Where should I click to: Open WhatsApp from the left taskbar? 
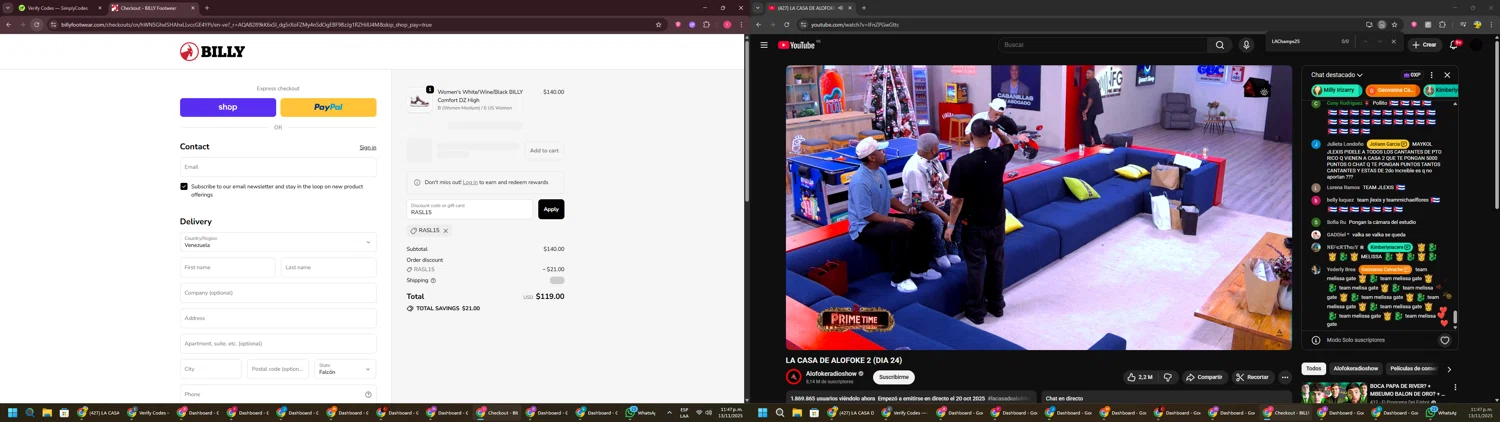(642, 412)
